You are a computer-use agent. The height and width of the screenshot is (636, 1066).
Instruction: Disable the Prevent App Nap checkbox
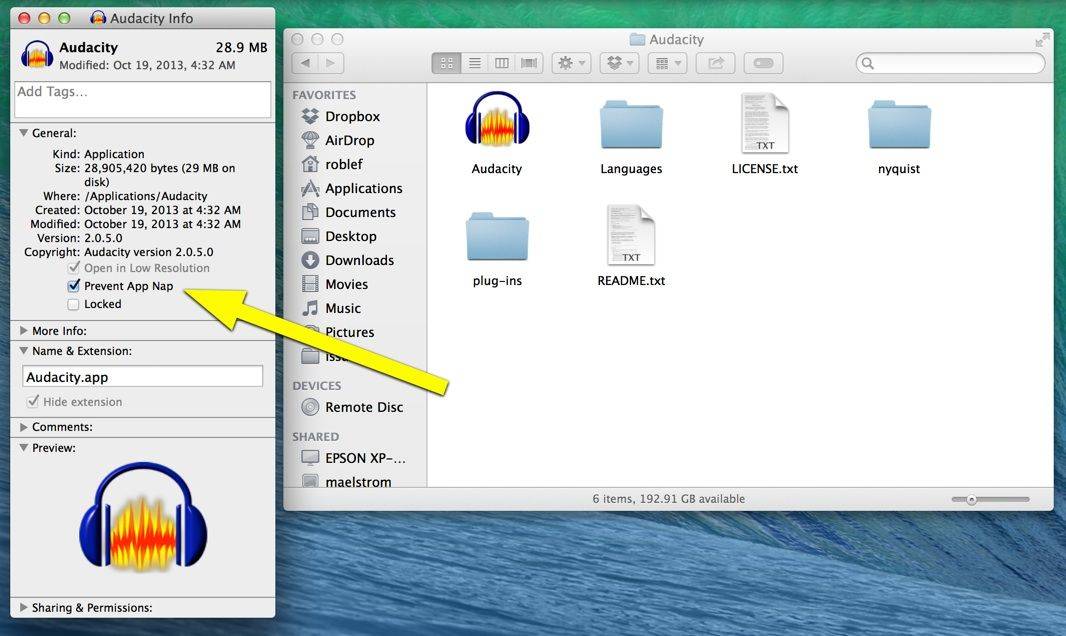click(x=73, y=286)
